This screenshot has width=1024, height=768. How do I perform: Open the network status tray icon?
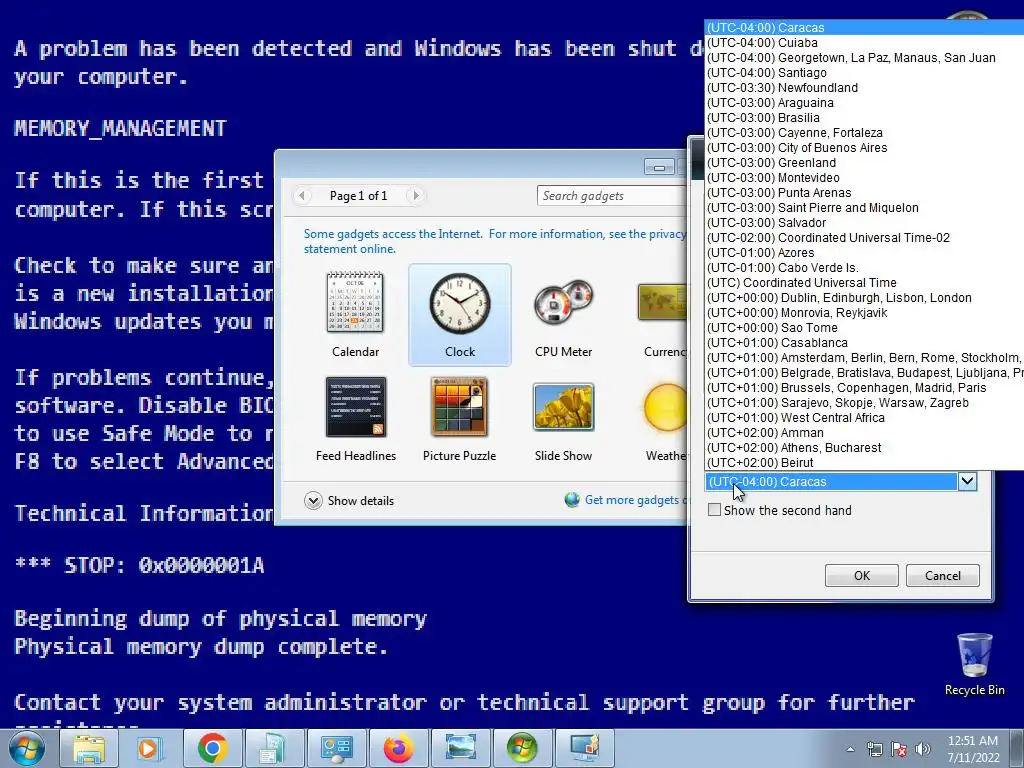(x=874, y=749)
